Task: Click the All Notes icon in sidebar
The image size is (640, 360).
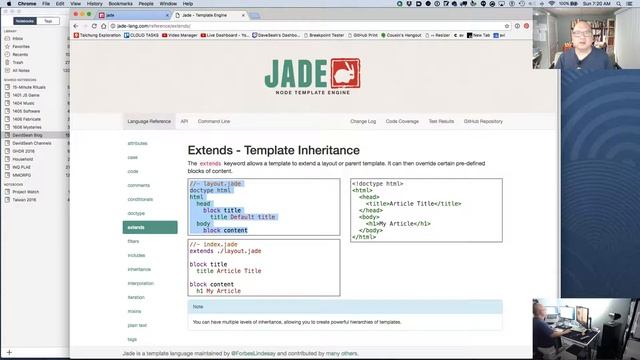Action: coord(7,71)
